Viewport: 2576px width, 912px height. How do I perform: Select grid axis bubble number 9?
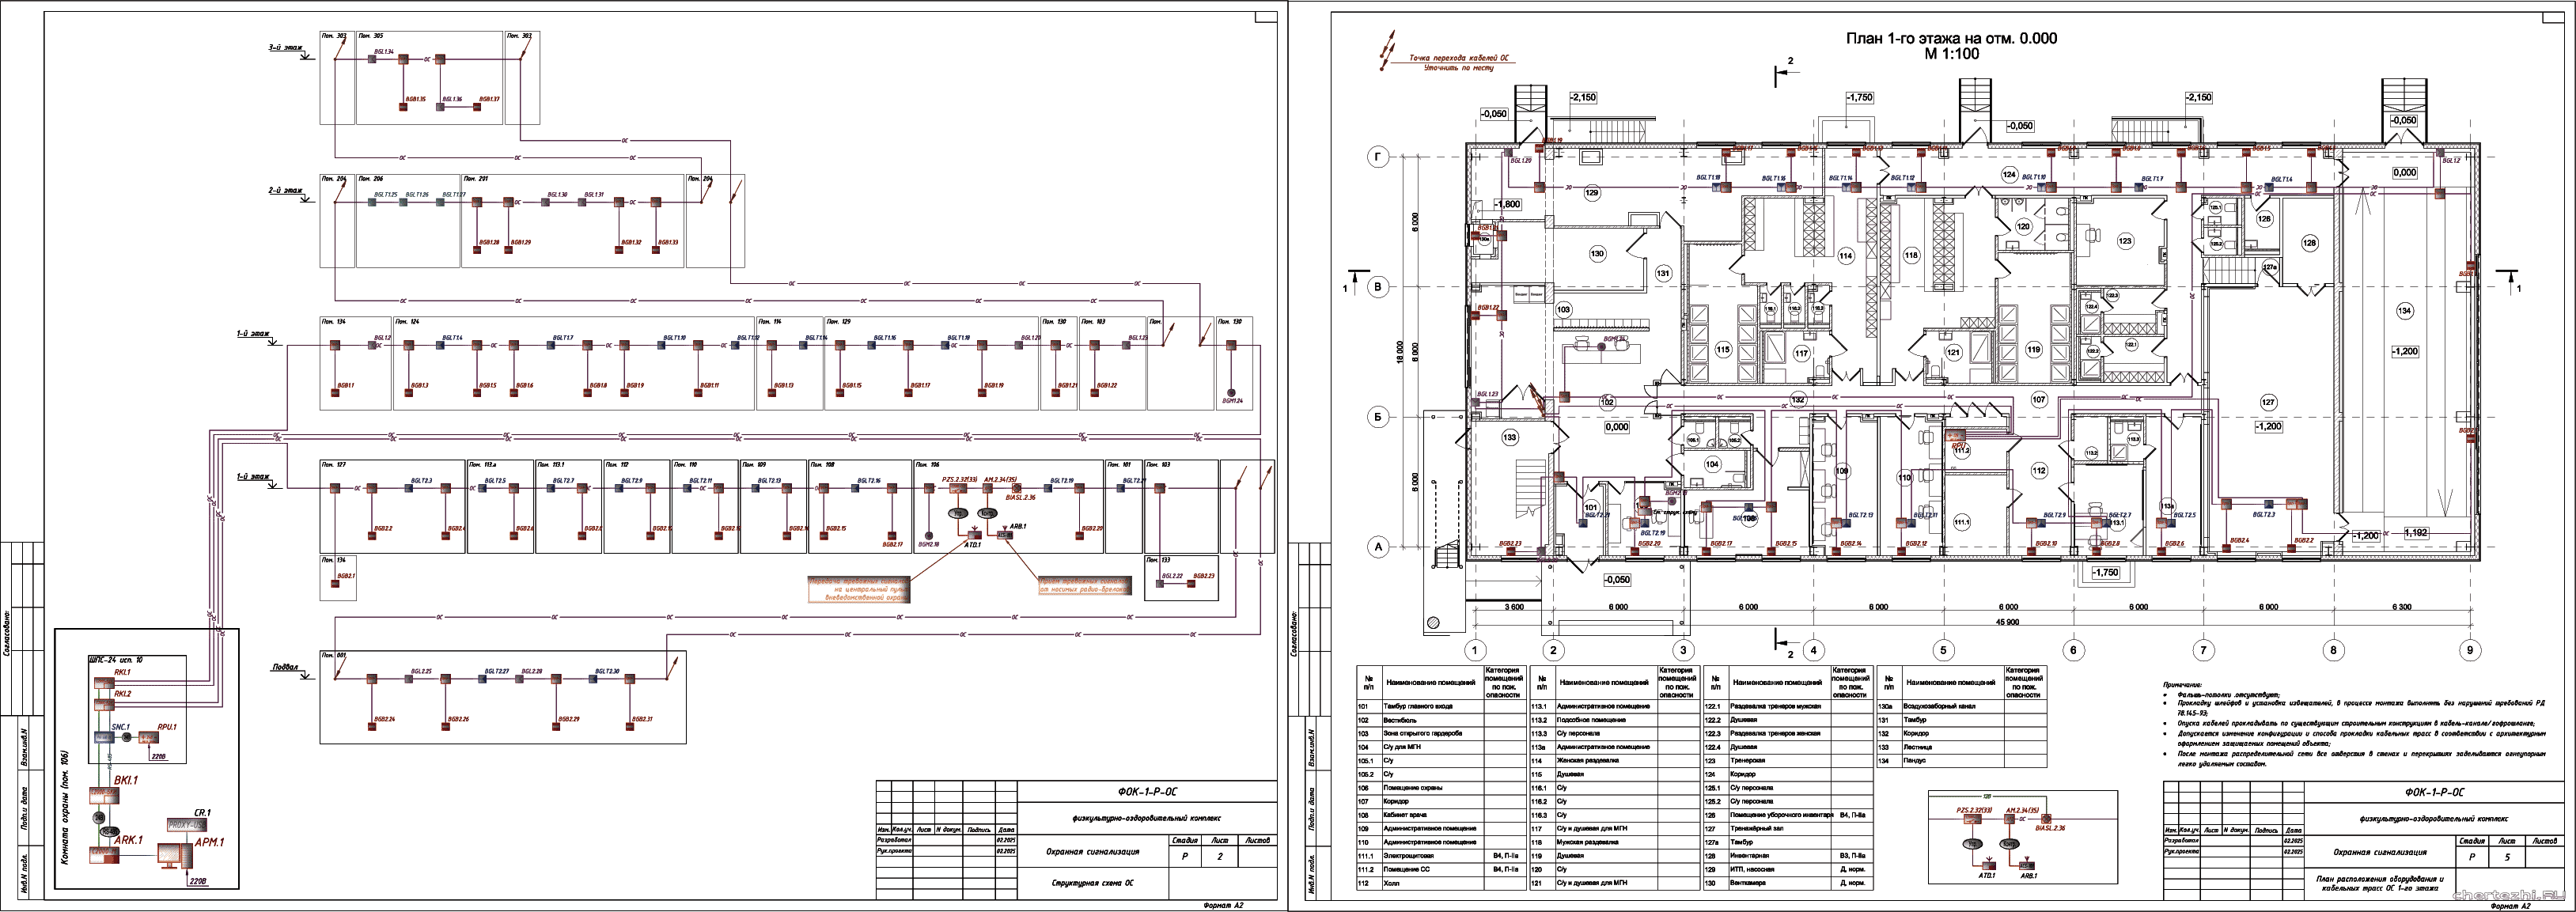tap(2469, 650)
